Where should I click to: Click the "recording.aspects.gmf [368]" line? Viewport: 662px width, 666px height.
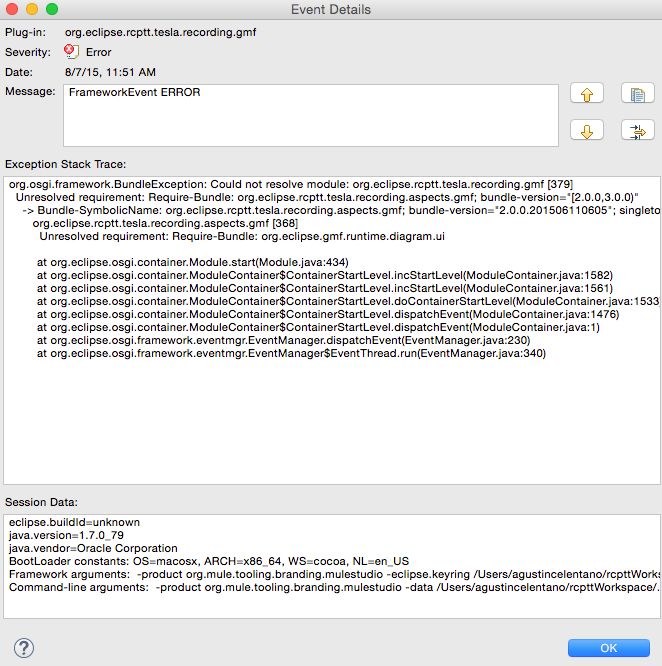pyautogui.click(x=165, y=223)
